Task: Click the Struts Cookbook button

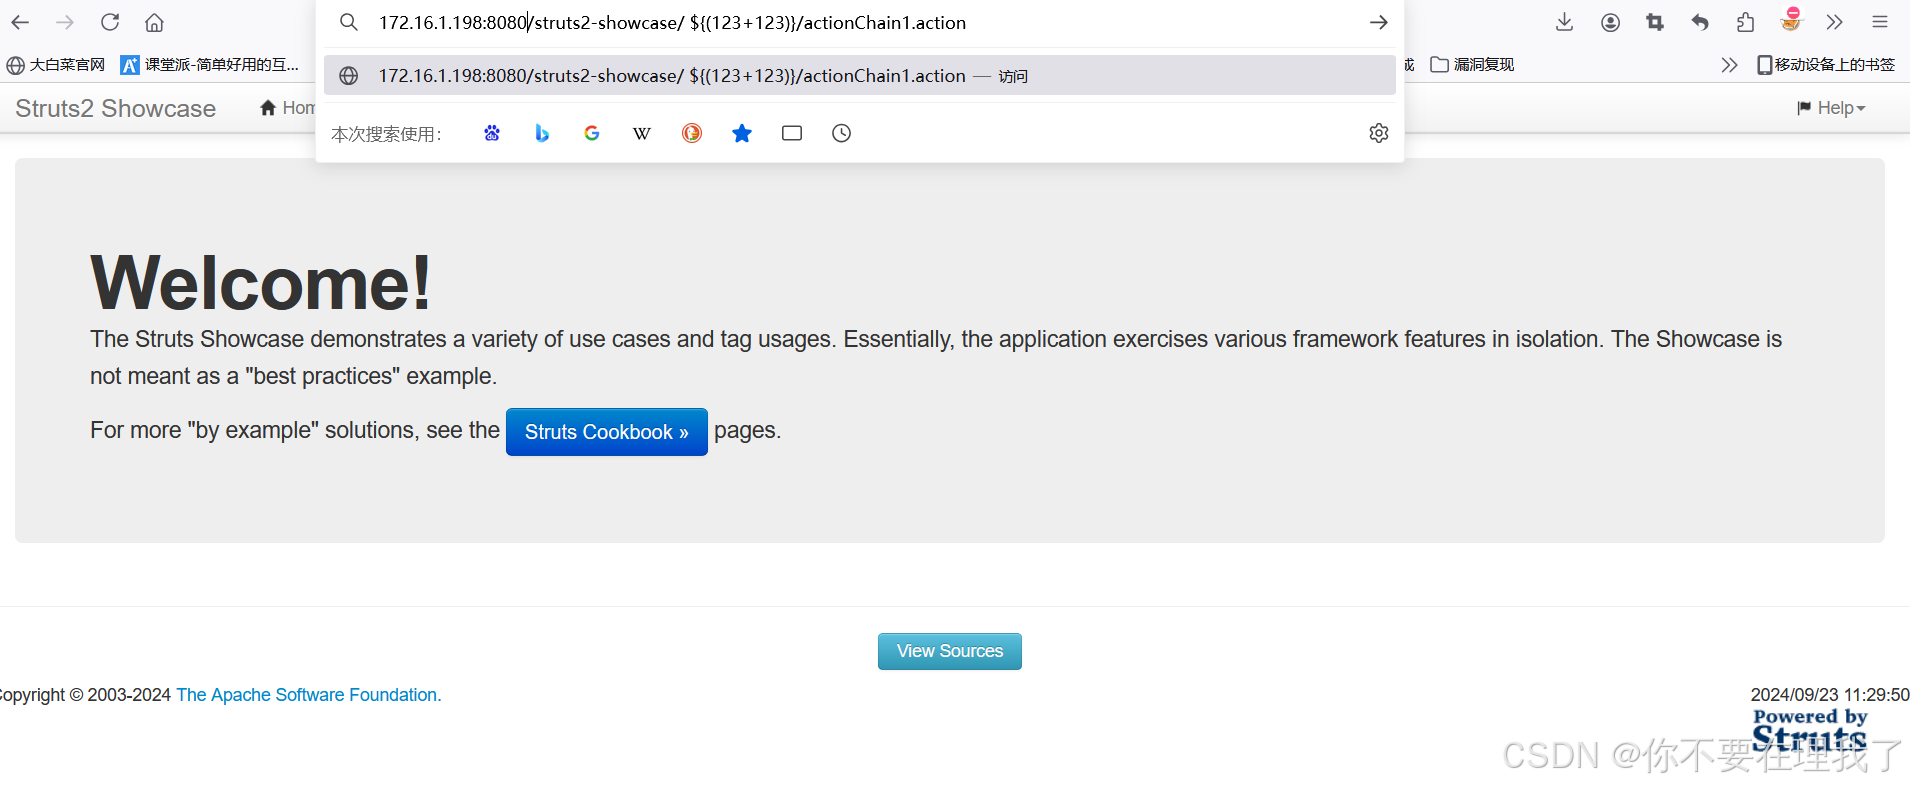Action: pyautogui.click(x=607, y=432)
